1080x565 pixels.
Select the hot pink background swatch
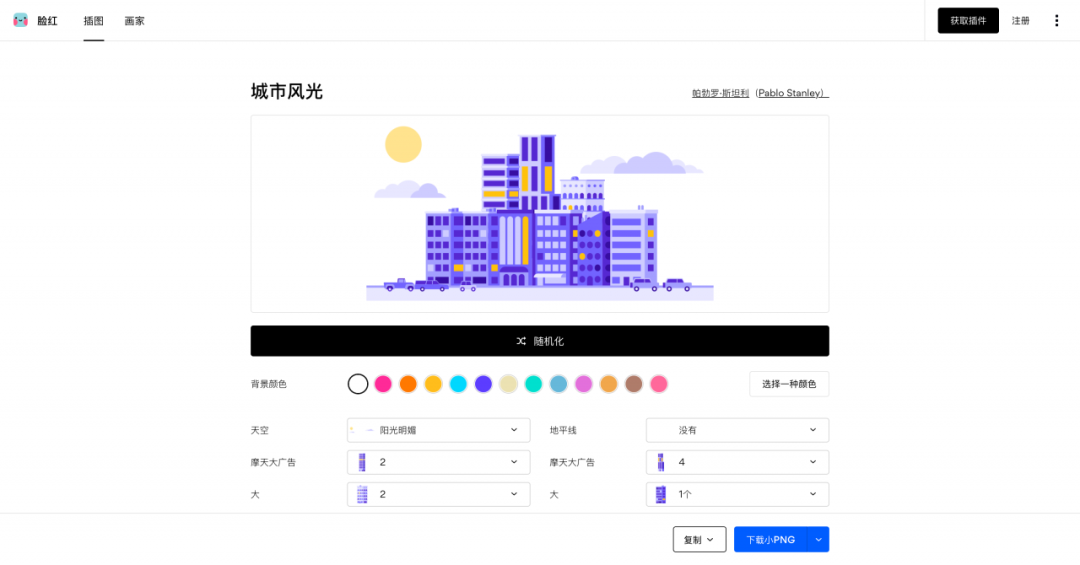(383, 384)
